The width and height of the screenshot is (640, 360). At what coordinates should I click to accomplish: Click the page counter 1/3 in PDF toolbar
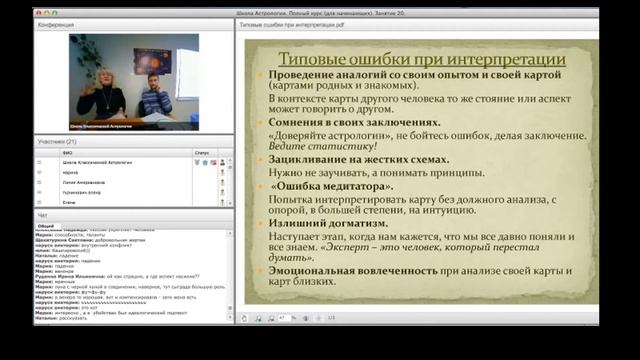[331, 318]
